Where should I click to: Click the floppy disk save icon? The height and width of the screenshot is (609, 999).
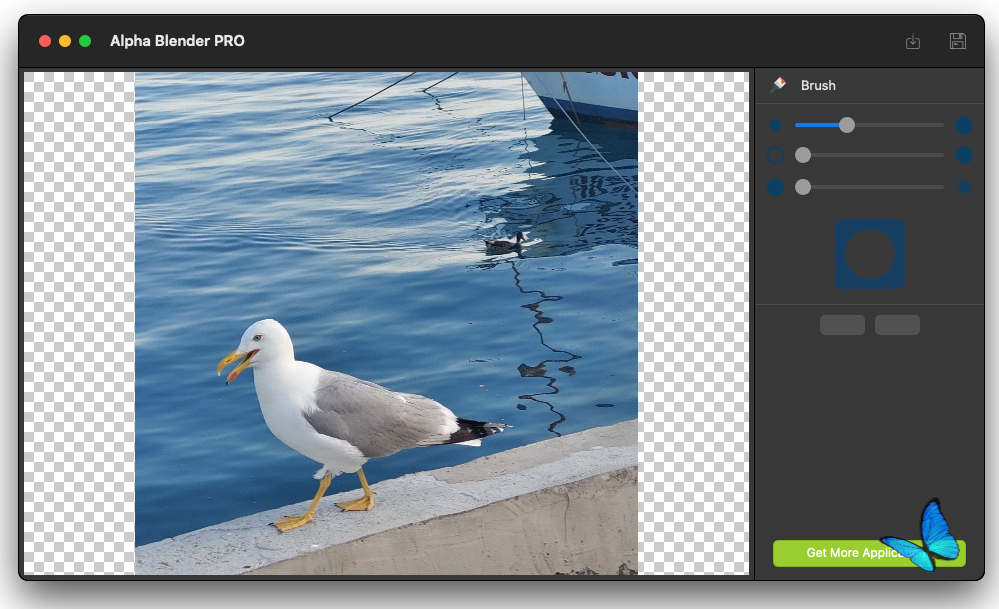click(957, 41)
